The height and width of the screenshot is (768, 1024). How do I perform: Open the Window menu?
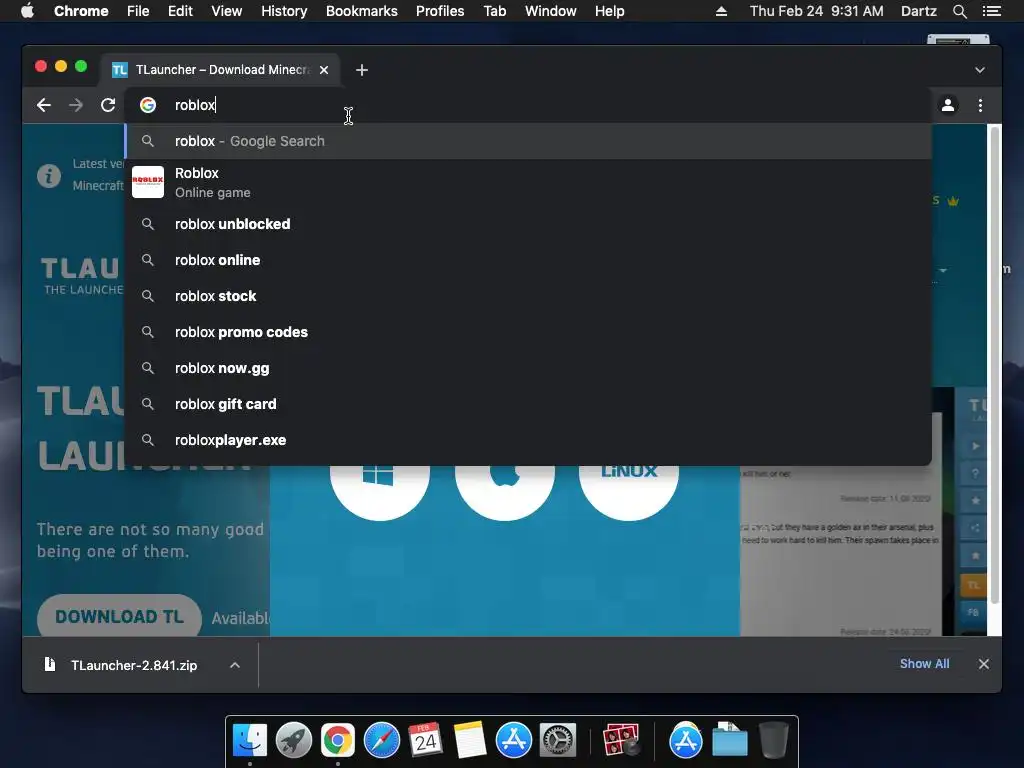(x=551, y=11)
